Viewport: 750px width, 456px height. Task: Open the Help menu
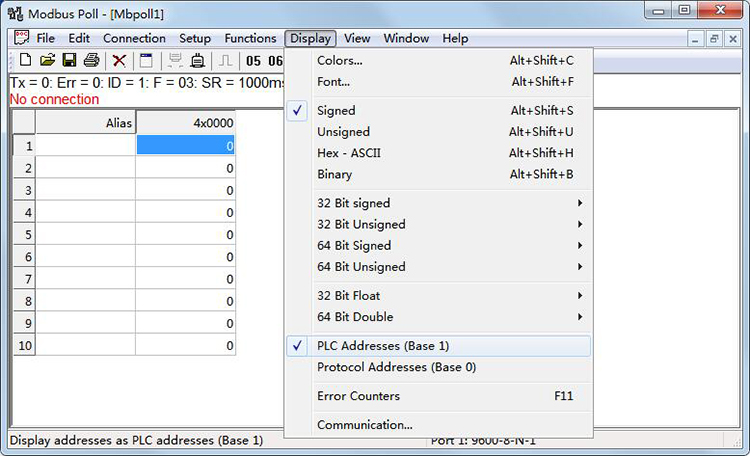455,38
